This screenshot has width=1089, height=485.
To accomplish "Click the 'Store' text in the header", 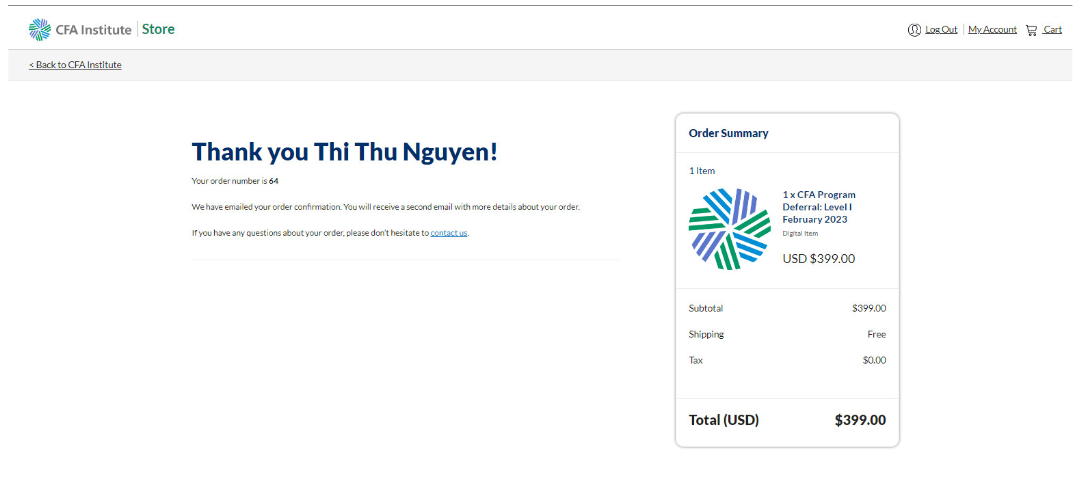I will pyautogui.click(x=158, y=29).
